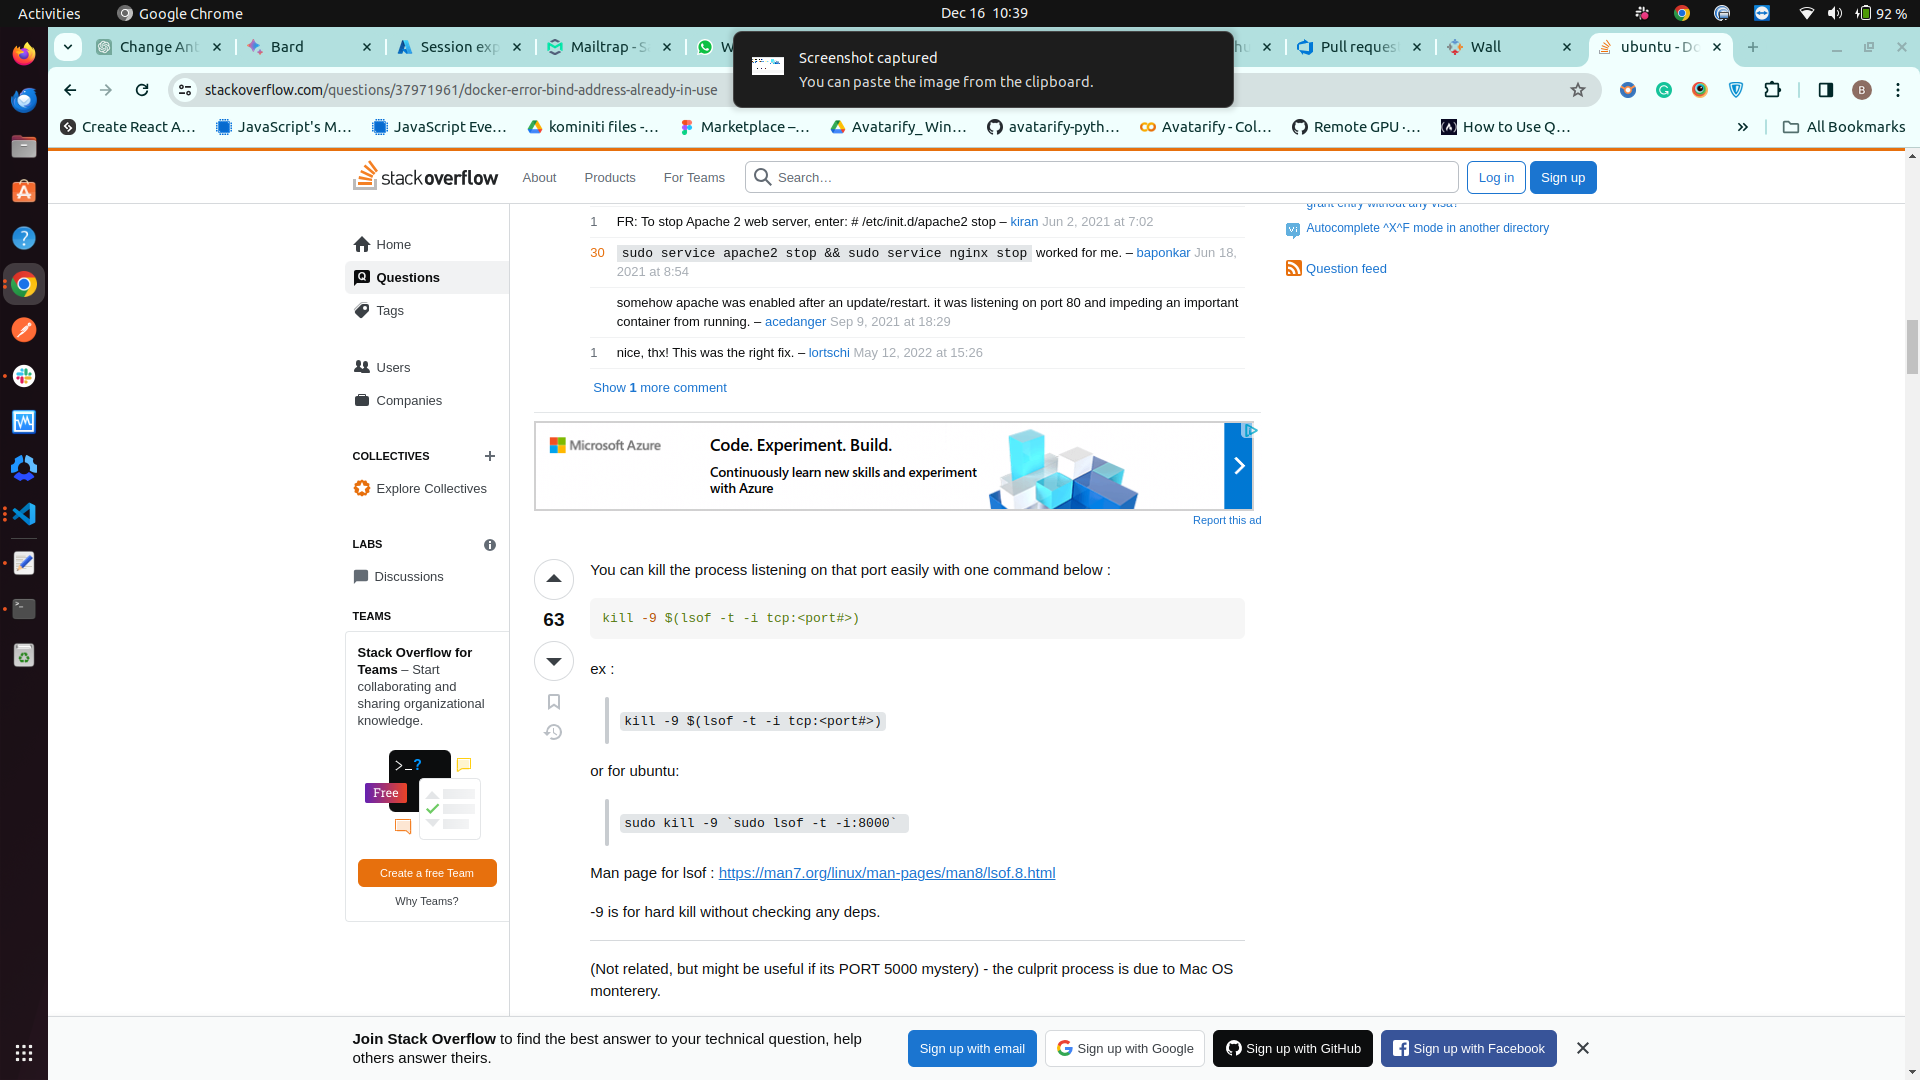Click Sign up with GitHub button

pos(1292,1048)
